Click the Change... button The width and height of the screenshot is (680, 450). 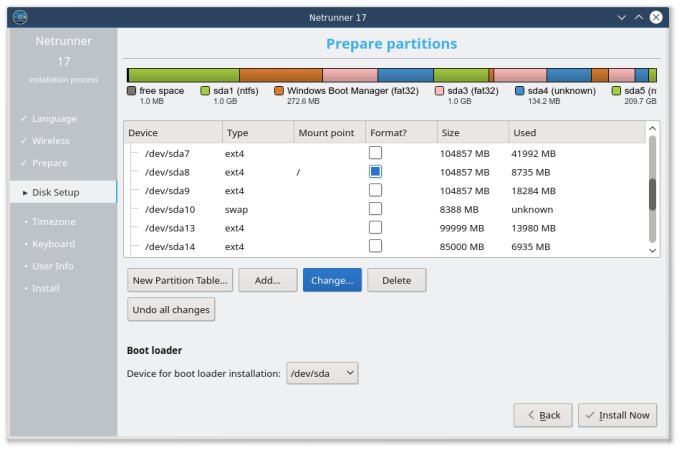[332, 280]
